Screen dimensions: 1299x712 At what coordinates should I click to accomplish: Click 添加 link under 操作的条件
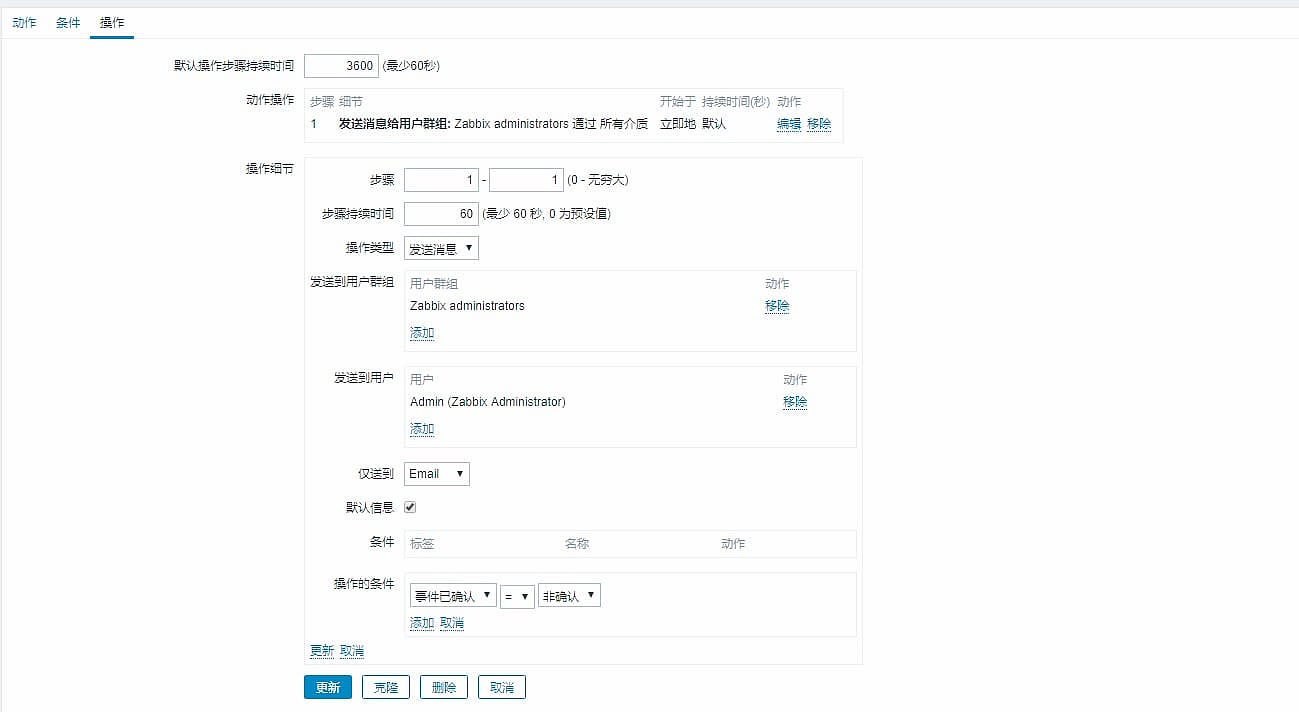[x=422, y=623]
